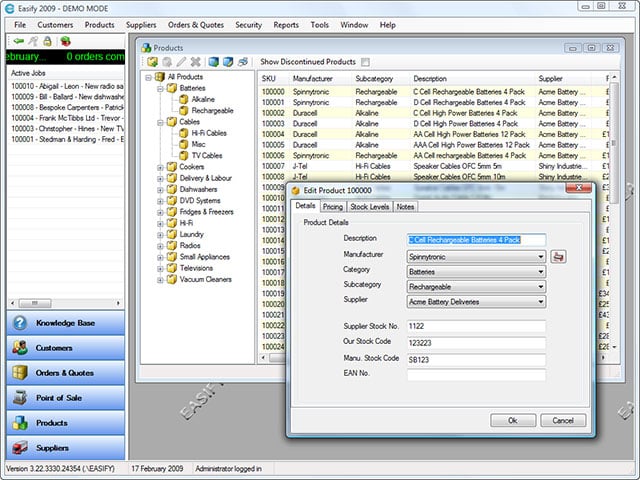The width and height of the screenshot is (640, 480).
Task: Open the Knowledge Base sidebar panel
Action: (x=66, y=323)
